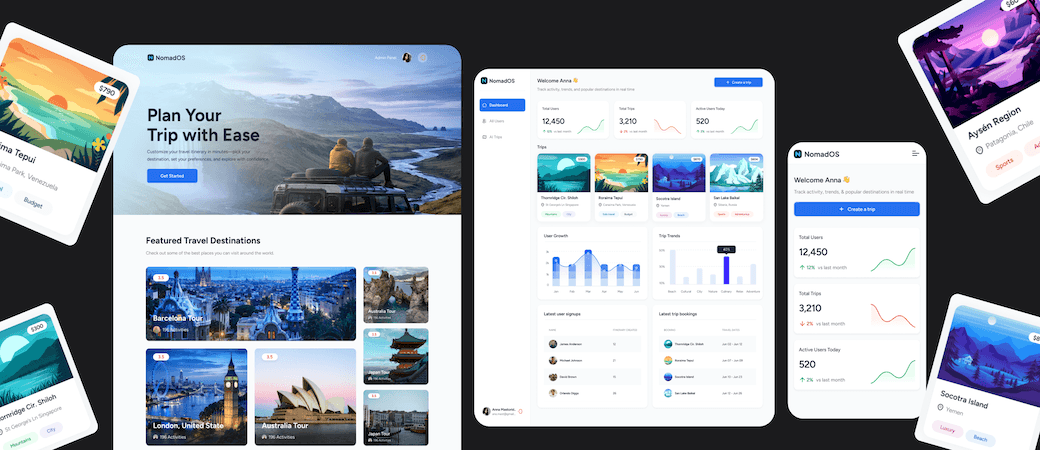This screenshot has width=1040, height=450.
Task: Click the Socotra Island booking thumbnail icon
Action: coord(668,376)
